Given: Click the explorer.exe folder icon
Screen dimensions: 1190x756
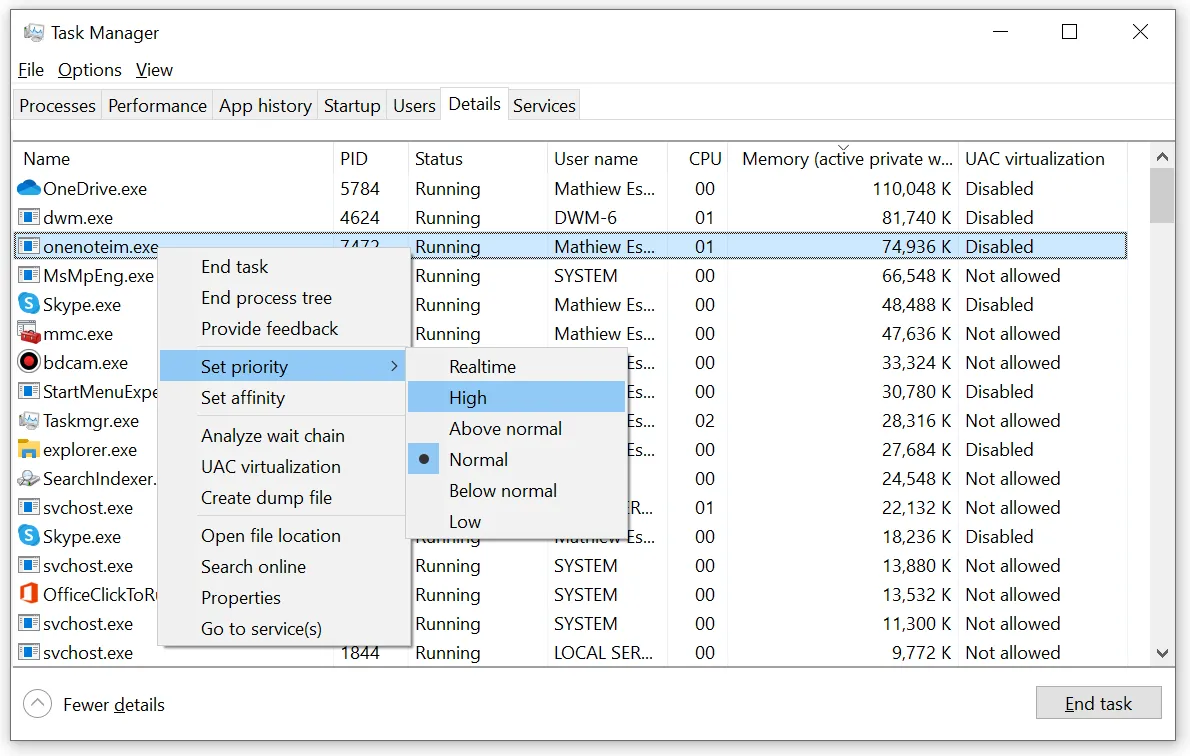Looking at the screenshot, I should coord(29,449).
